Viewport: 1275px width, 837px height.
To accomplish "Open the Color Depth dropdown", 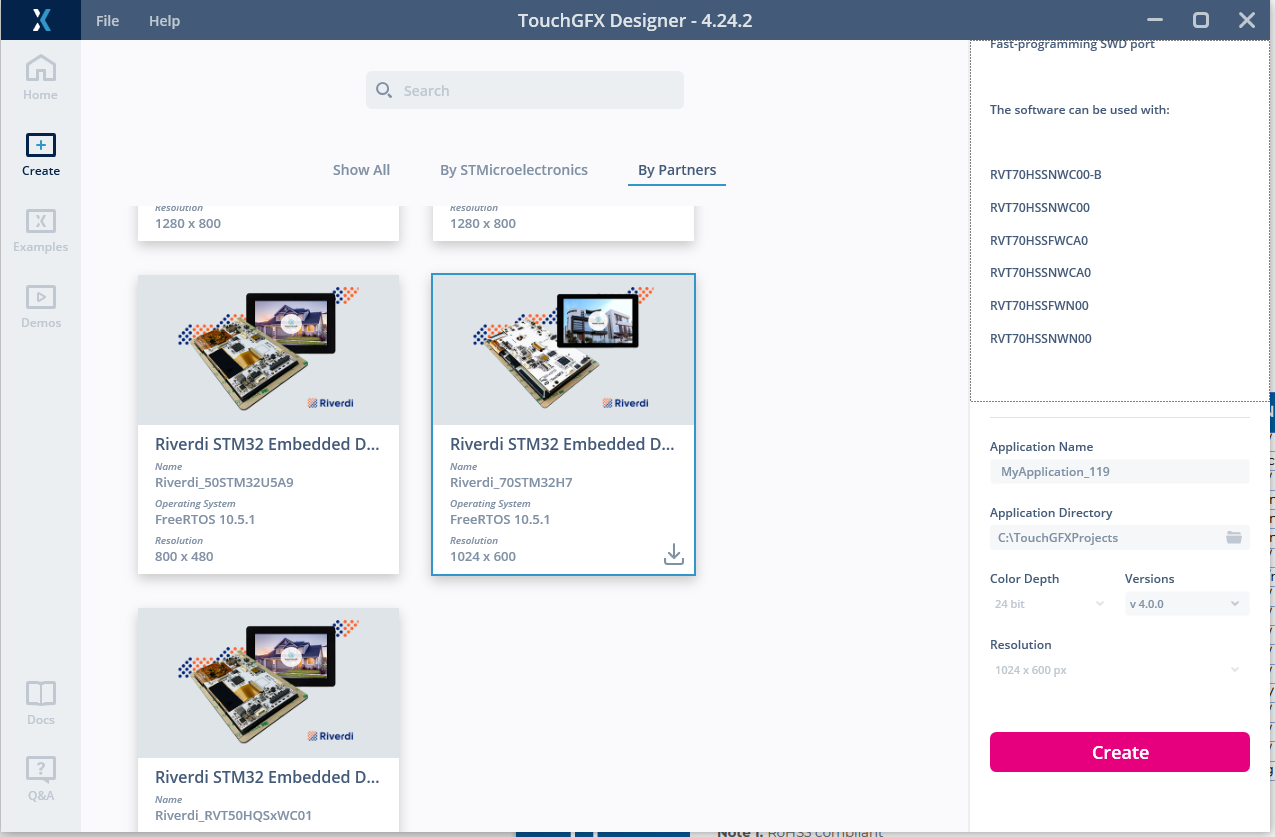I will (1050, 603).
